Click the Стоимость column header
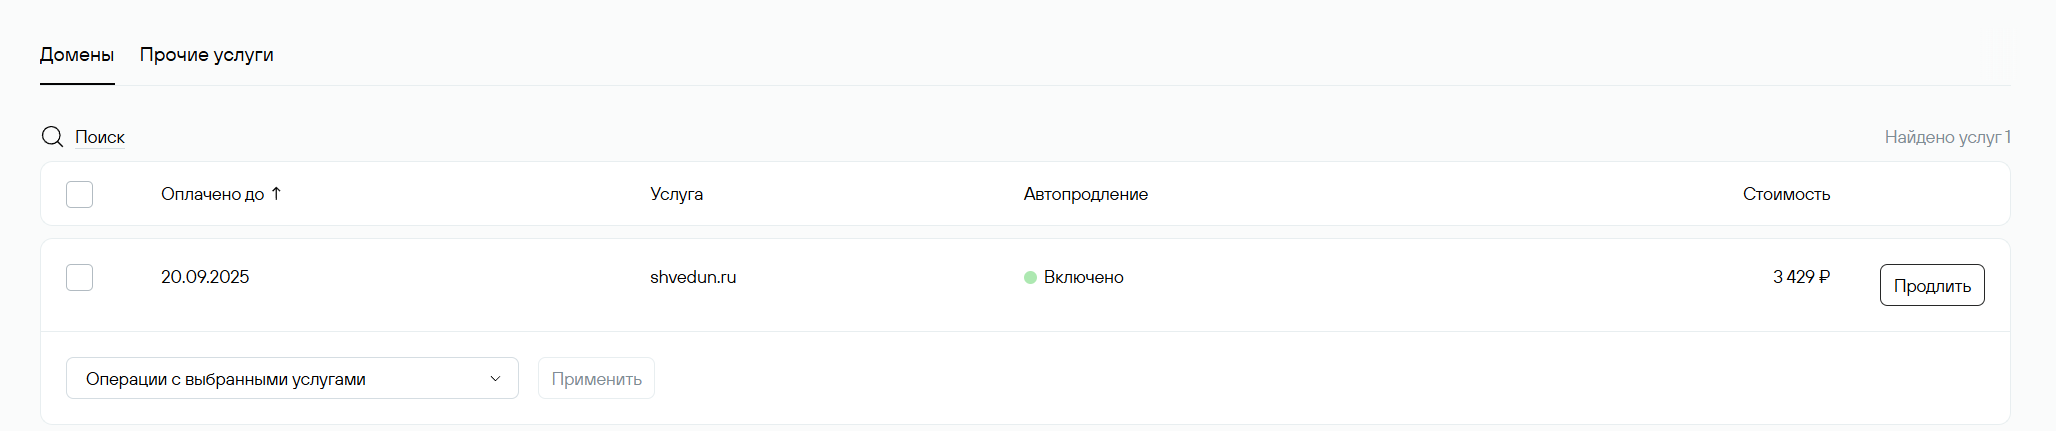This screenshot has height=431, width=2056. (x=1786, y=194)
